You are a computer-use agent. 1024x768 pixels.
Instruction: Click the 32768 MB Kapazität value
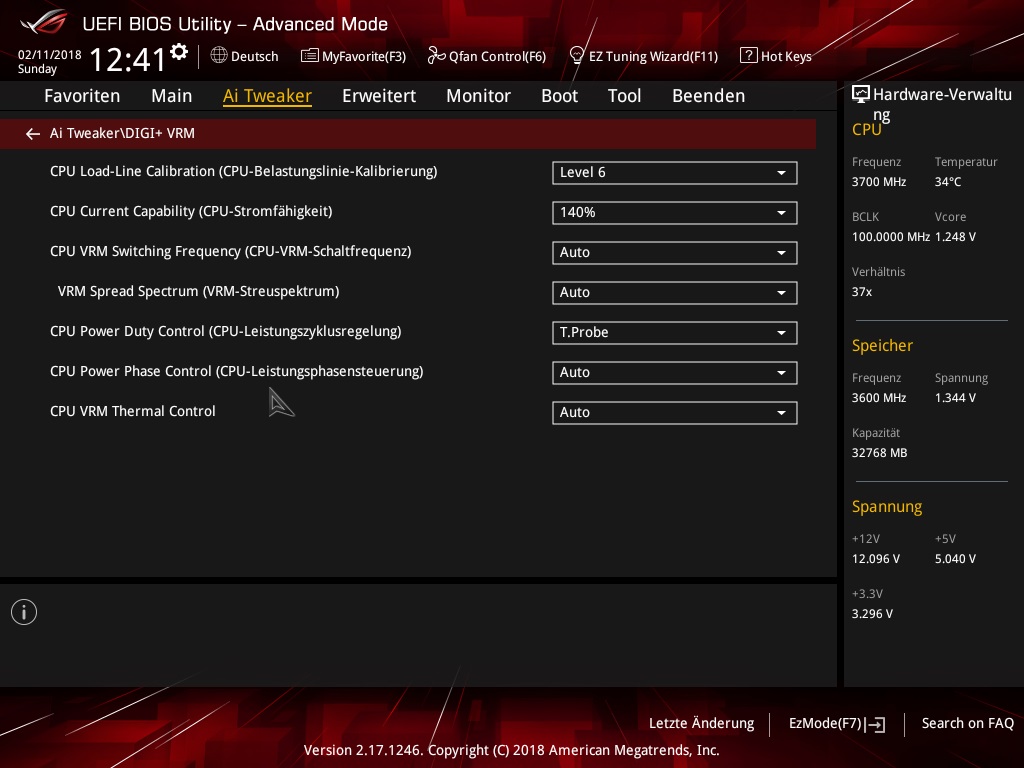880,453
